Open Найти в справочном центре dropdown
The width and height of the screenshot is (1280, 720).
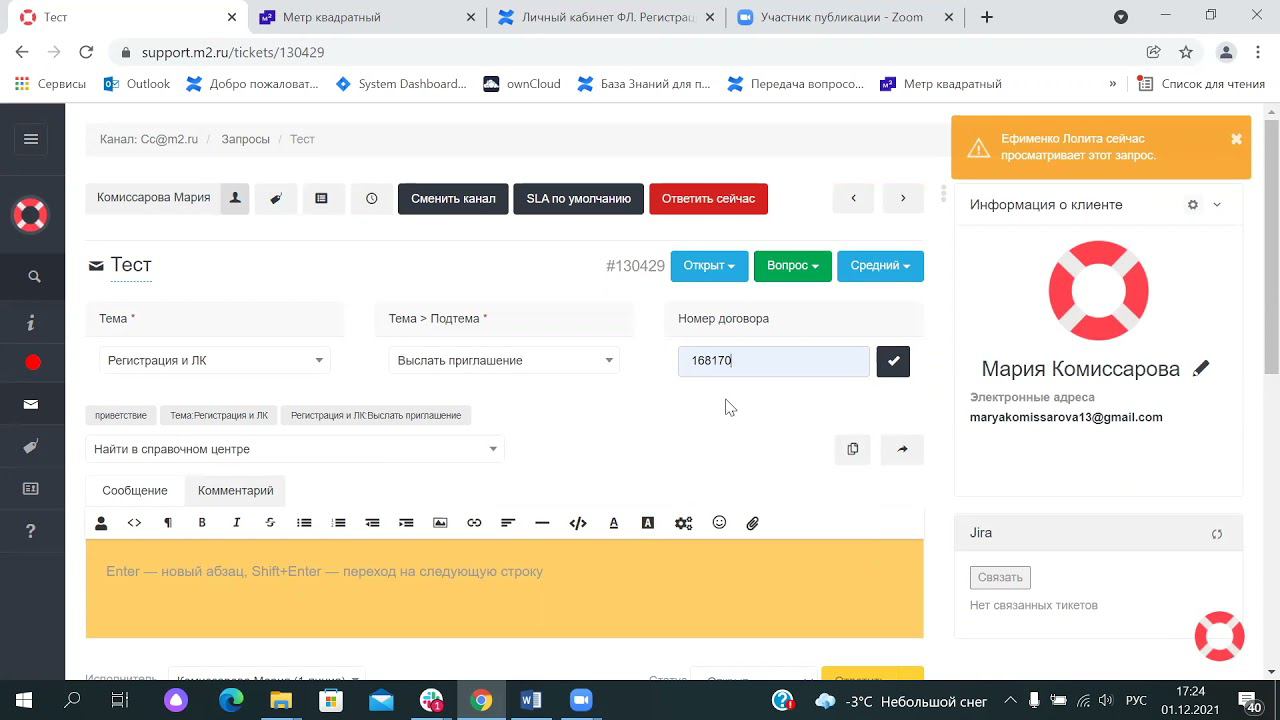295,450
